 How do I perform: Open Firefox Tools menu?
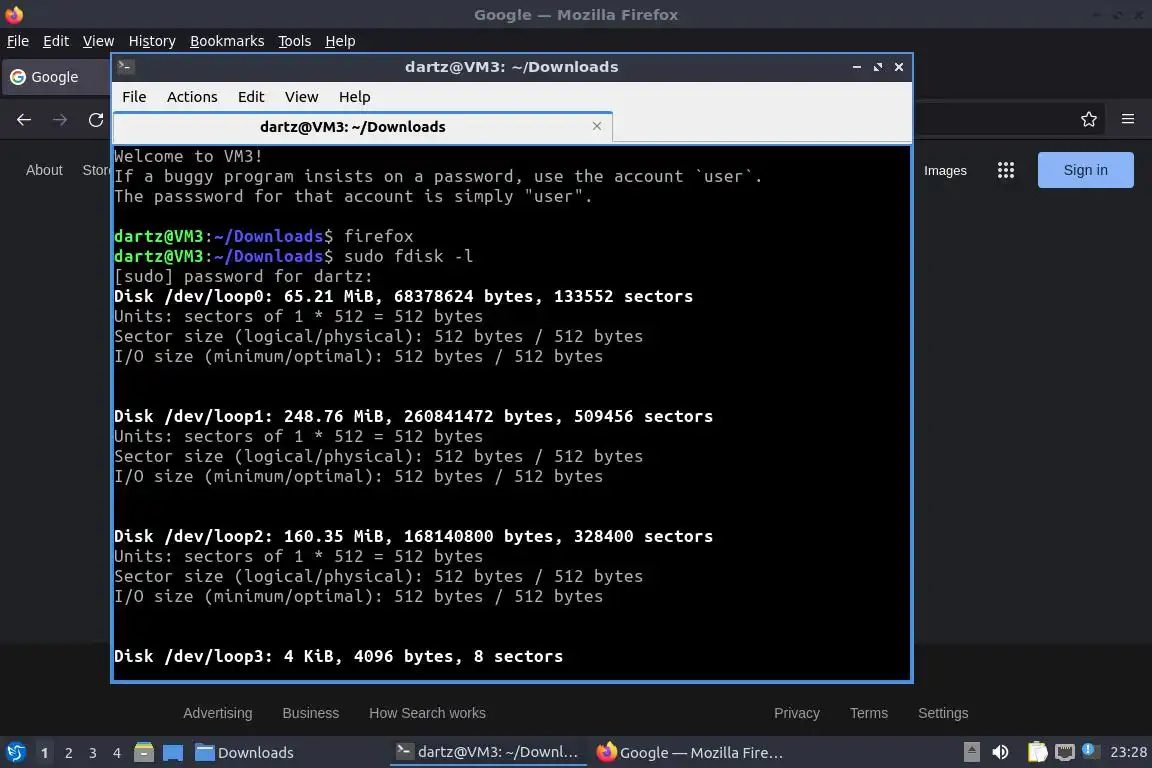coord(295,41)
